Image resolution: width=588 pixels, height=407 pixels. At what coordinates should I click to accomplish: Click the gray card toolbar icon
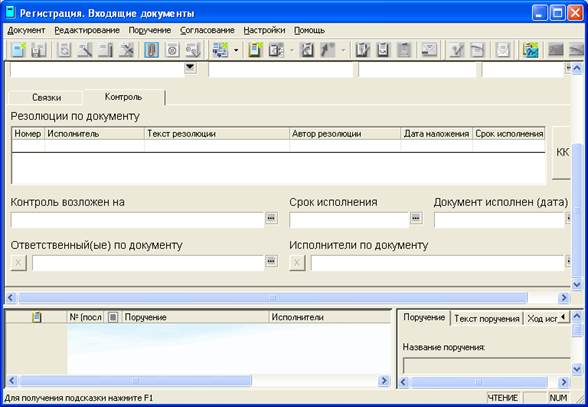(429, 50)
